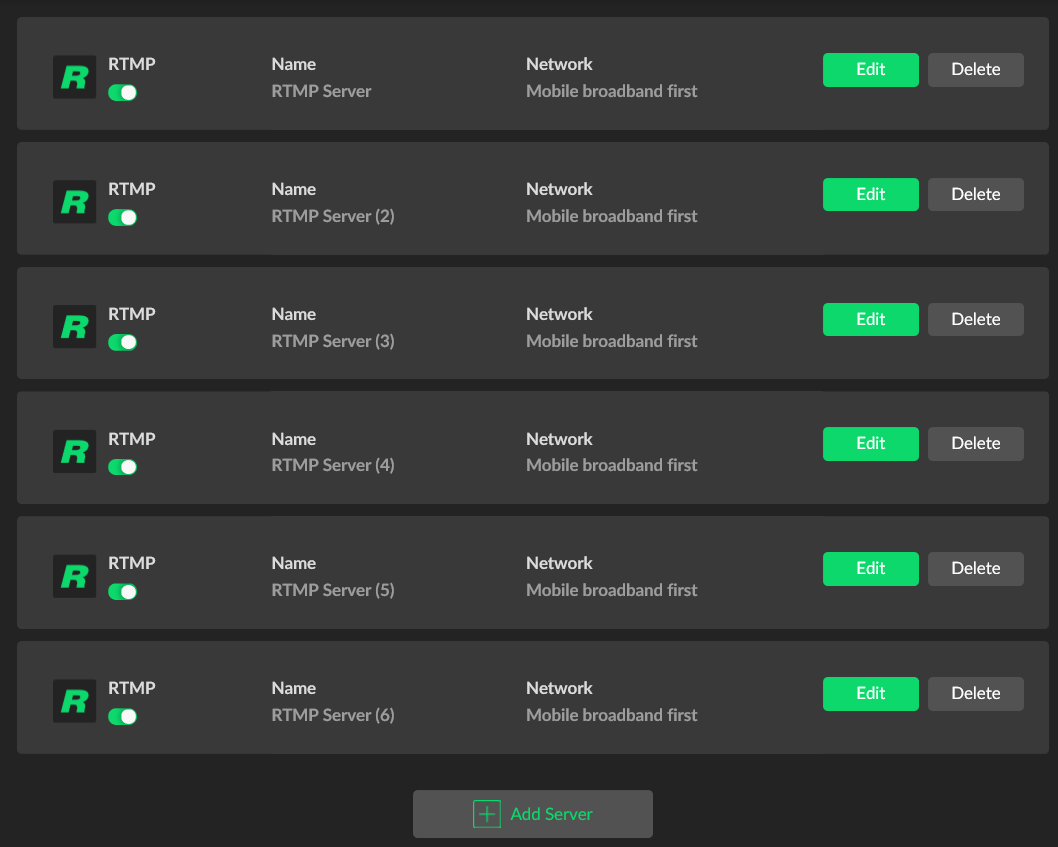The image size is (1058, 847).
Task: Delete RTMP Server (4)
Action: pyautogui.click(x=975, y=444)
